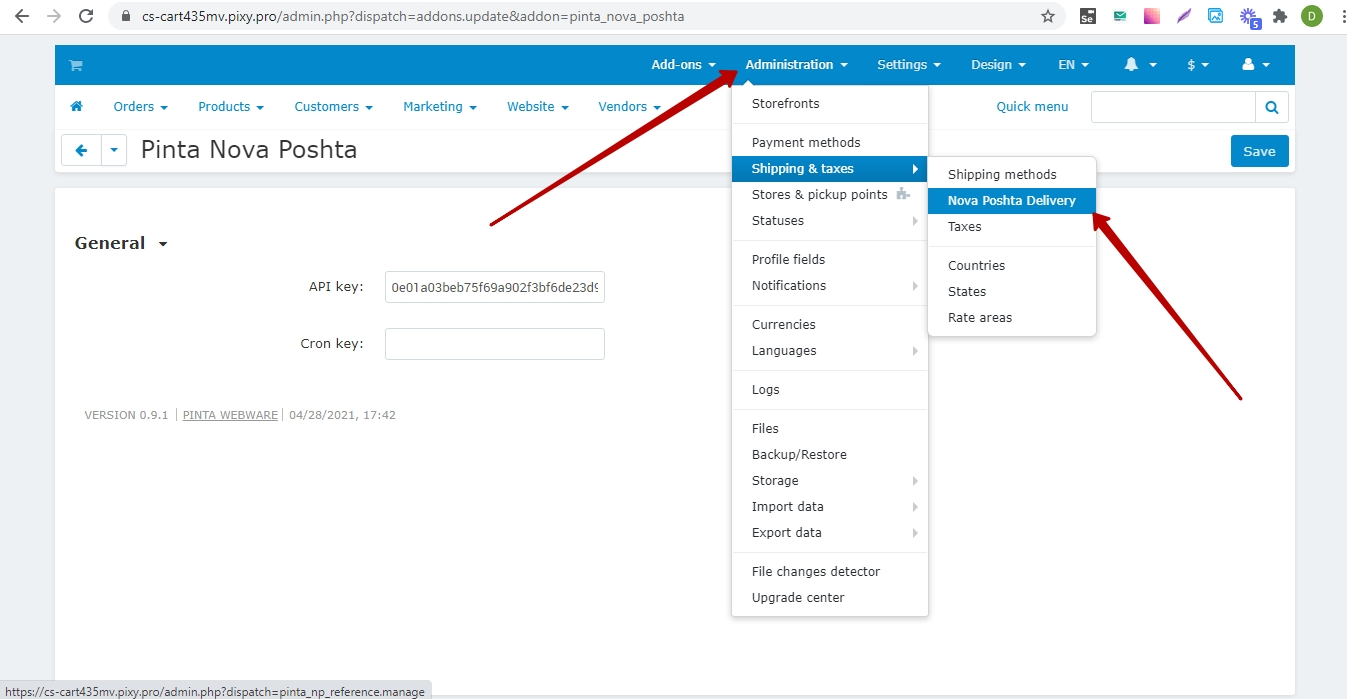
Task: Open the Add-ons dropdown menu
Action: coord(684,64)
